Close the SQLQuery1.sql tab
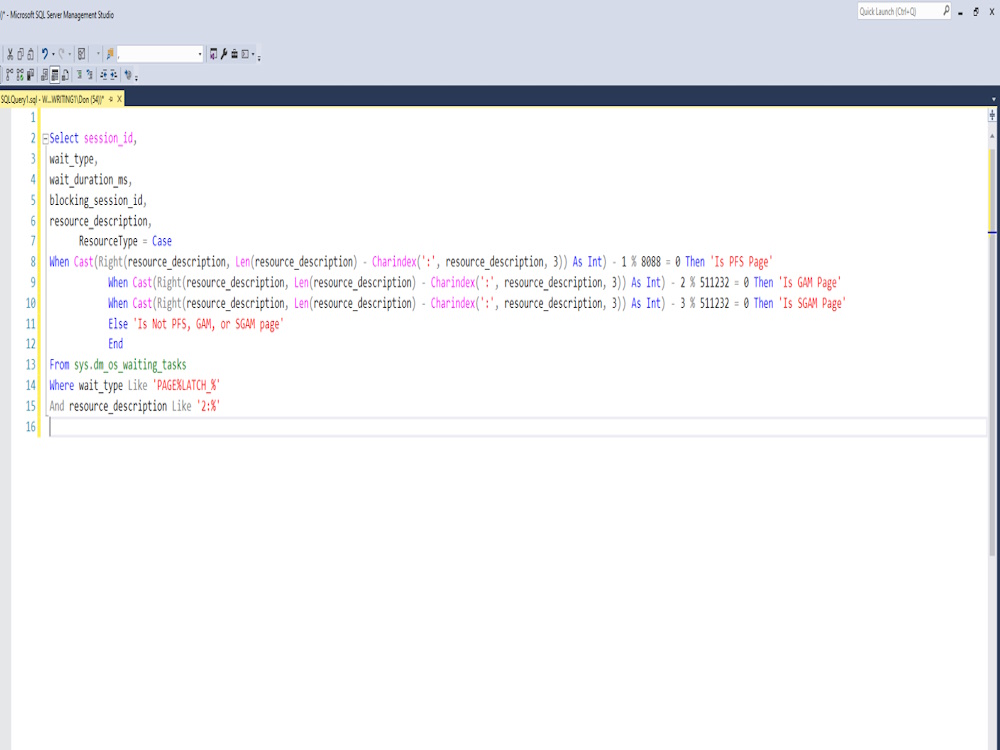The height and width of the screenshot is (750, 1000). pos(119,99)
